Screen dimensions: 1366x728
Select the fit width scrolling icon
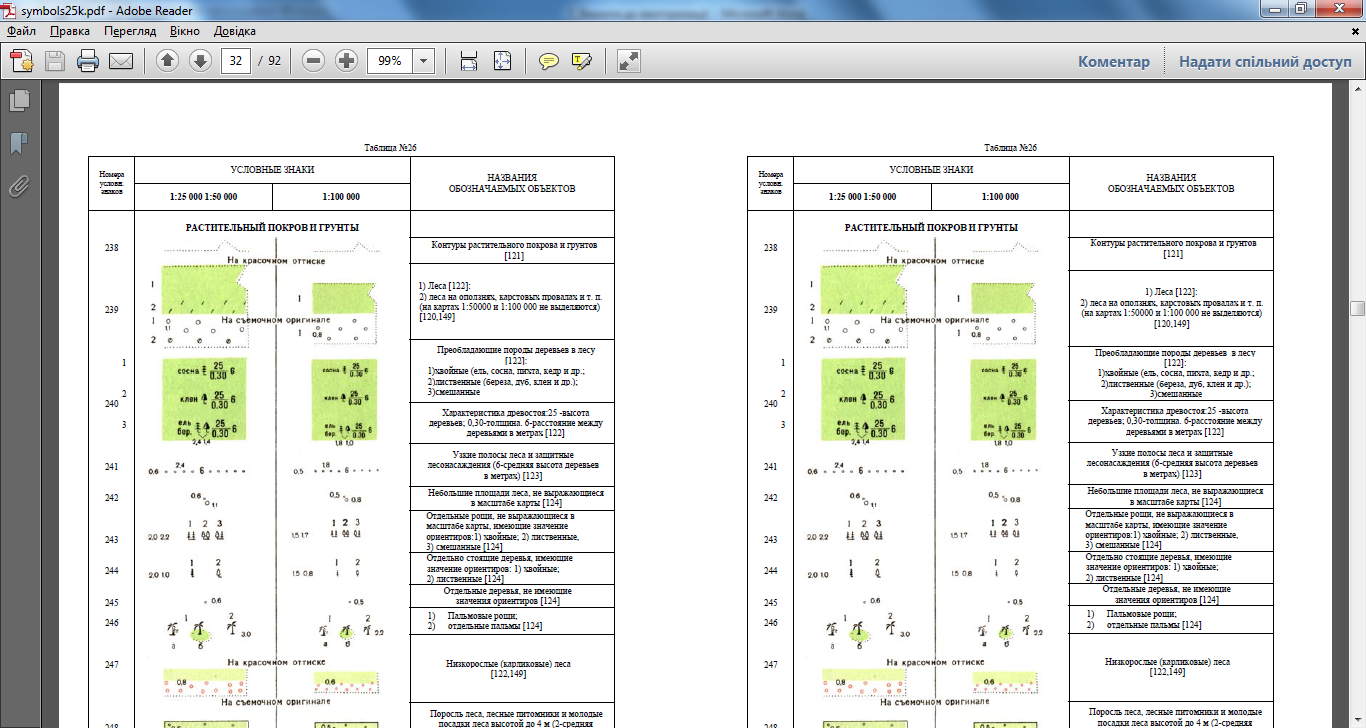[468, 61]
